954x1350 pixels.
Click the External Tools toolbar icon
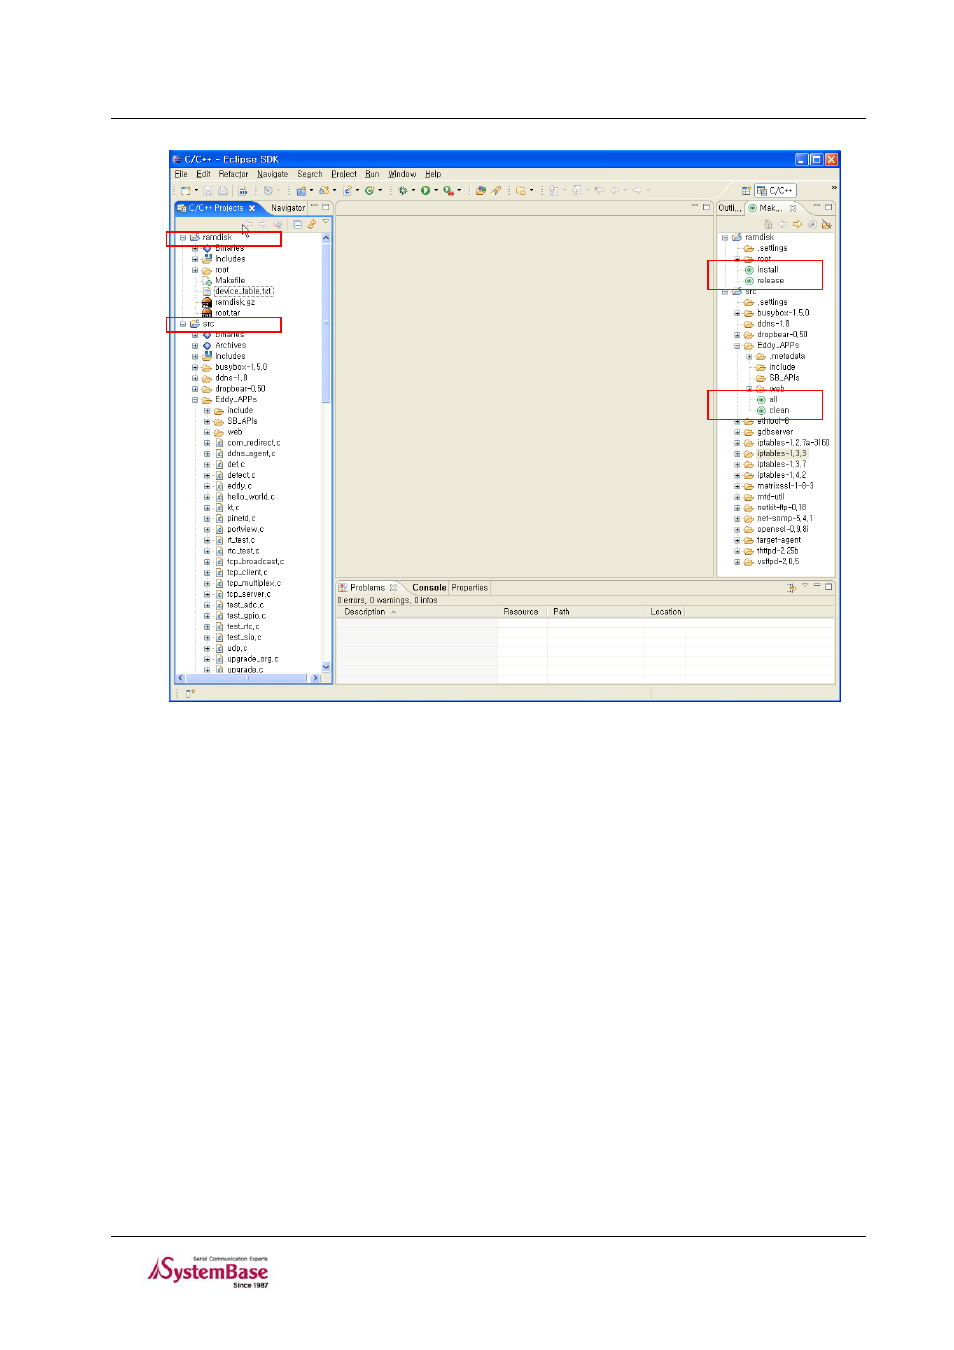448,190
